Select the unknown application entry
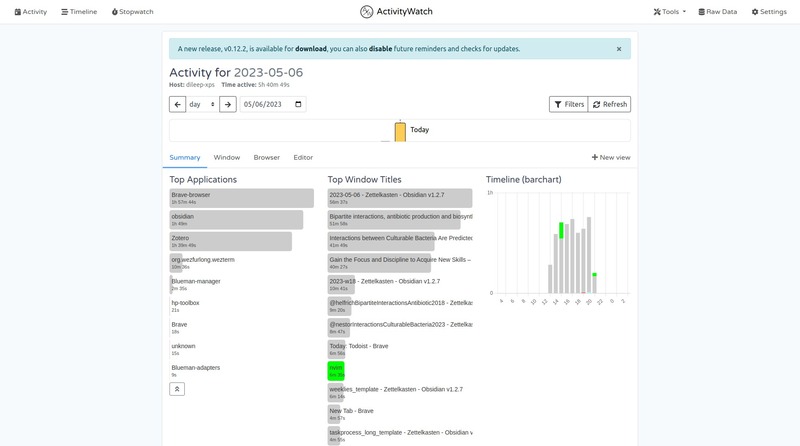 [x=183, y=350]
